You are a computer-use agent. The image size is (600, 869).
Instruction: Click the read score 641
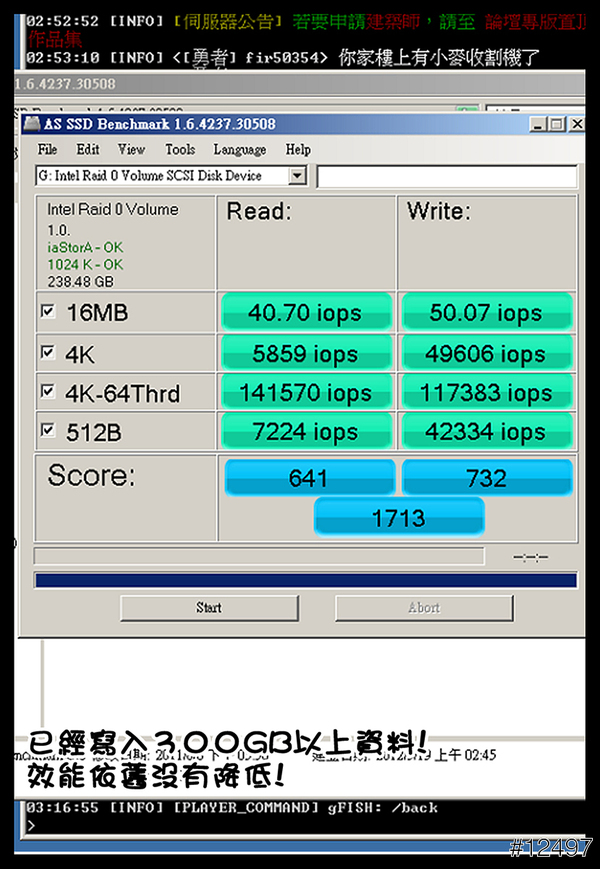tap(309, 477)
